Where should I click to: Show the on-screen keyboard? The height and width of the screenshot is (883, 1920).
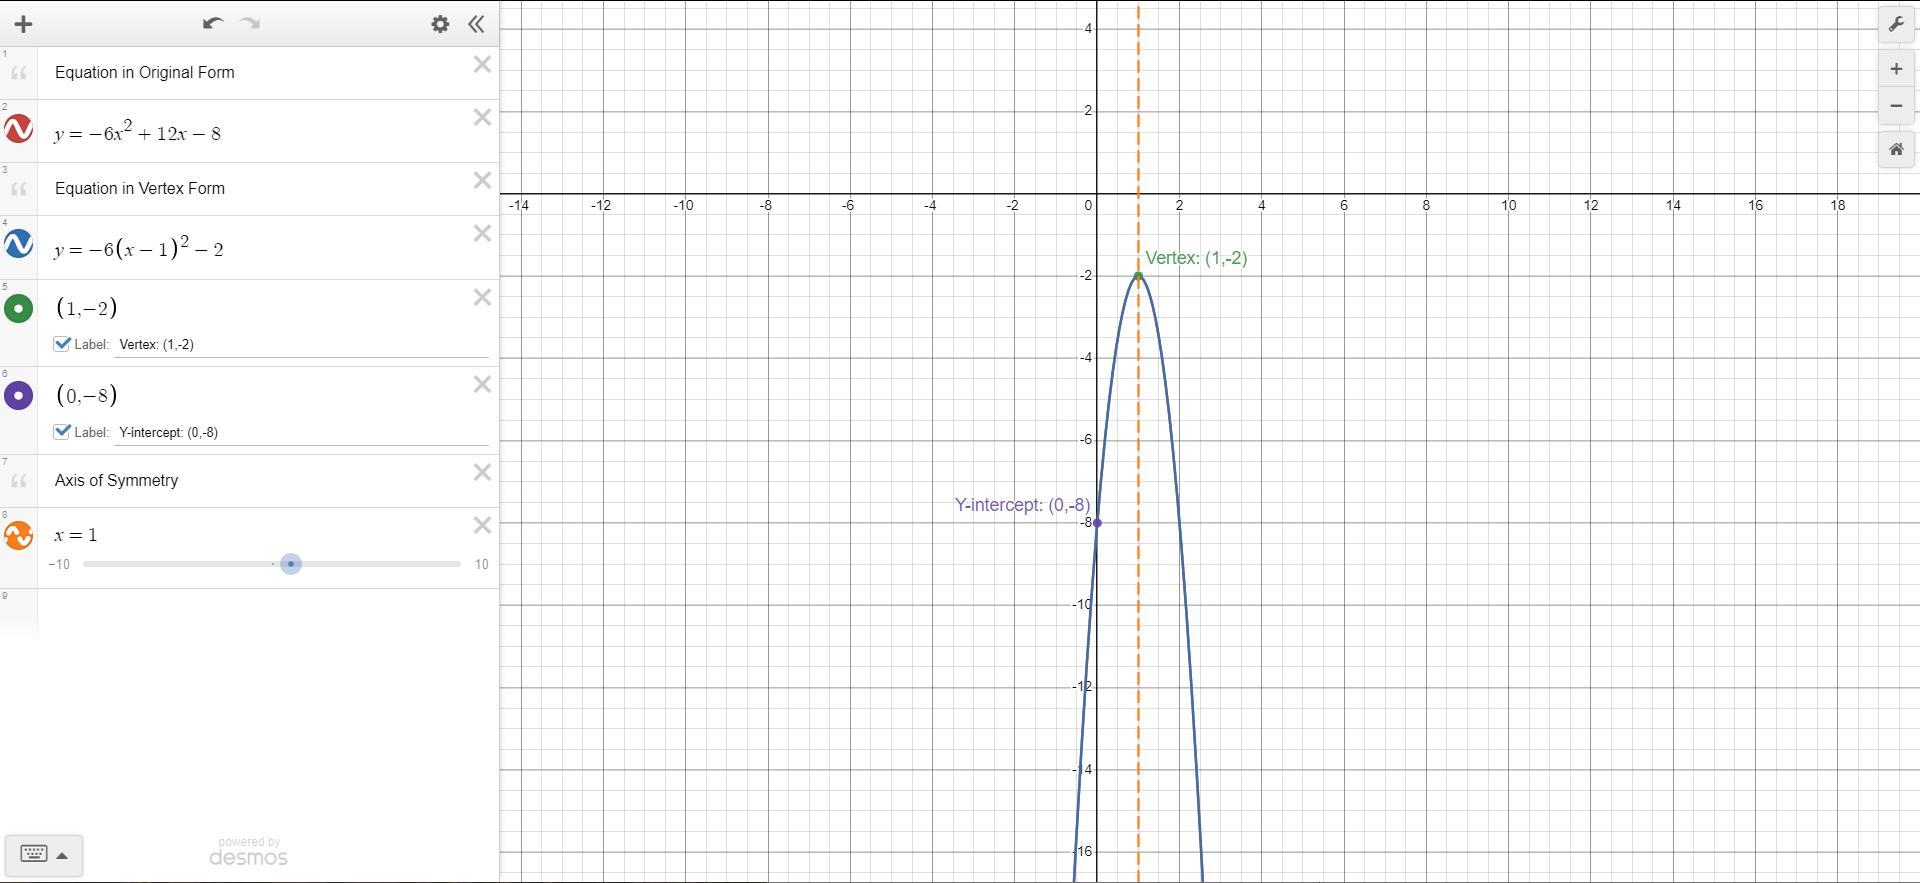(34, 855)
